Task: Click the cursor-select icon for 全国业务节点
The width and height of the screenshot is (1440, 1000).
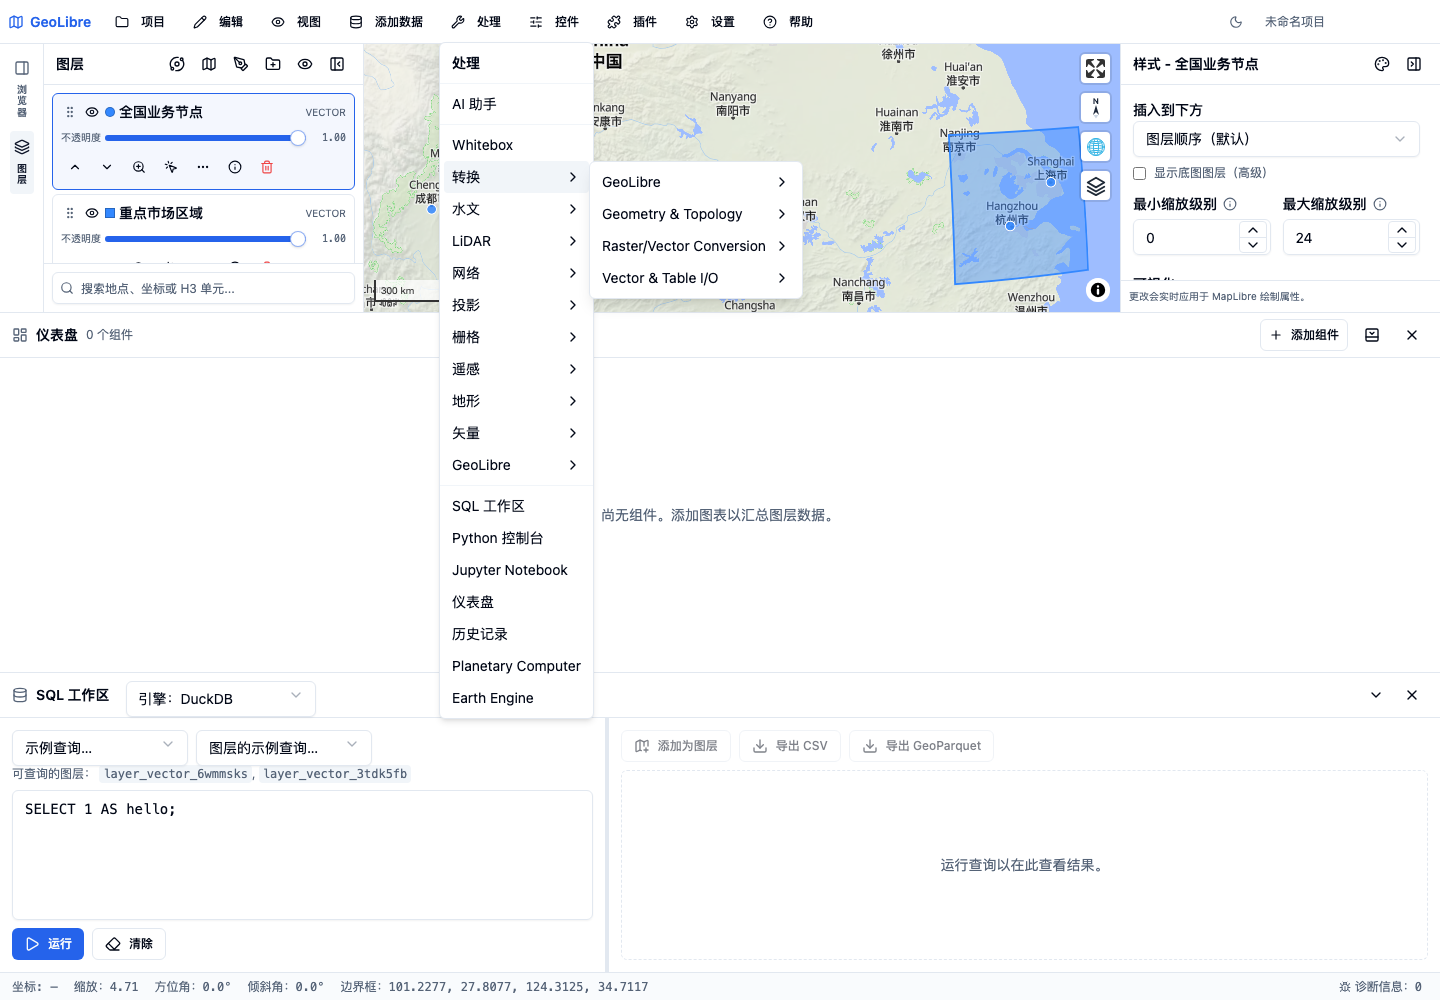Action: [171, 167]
